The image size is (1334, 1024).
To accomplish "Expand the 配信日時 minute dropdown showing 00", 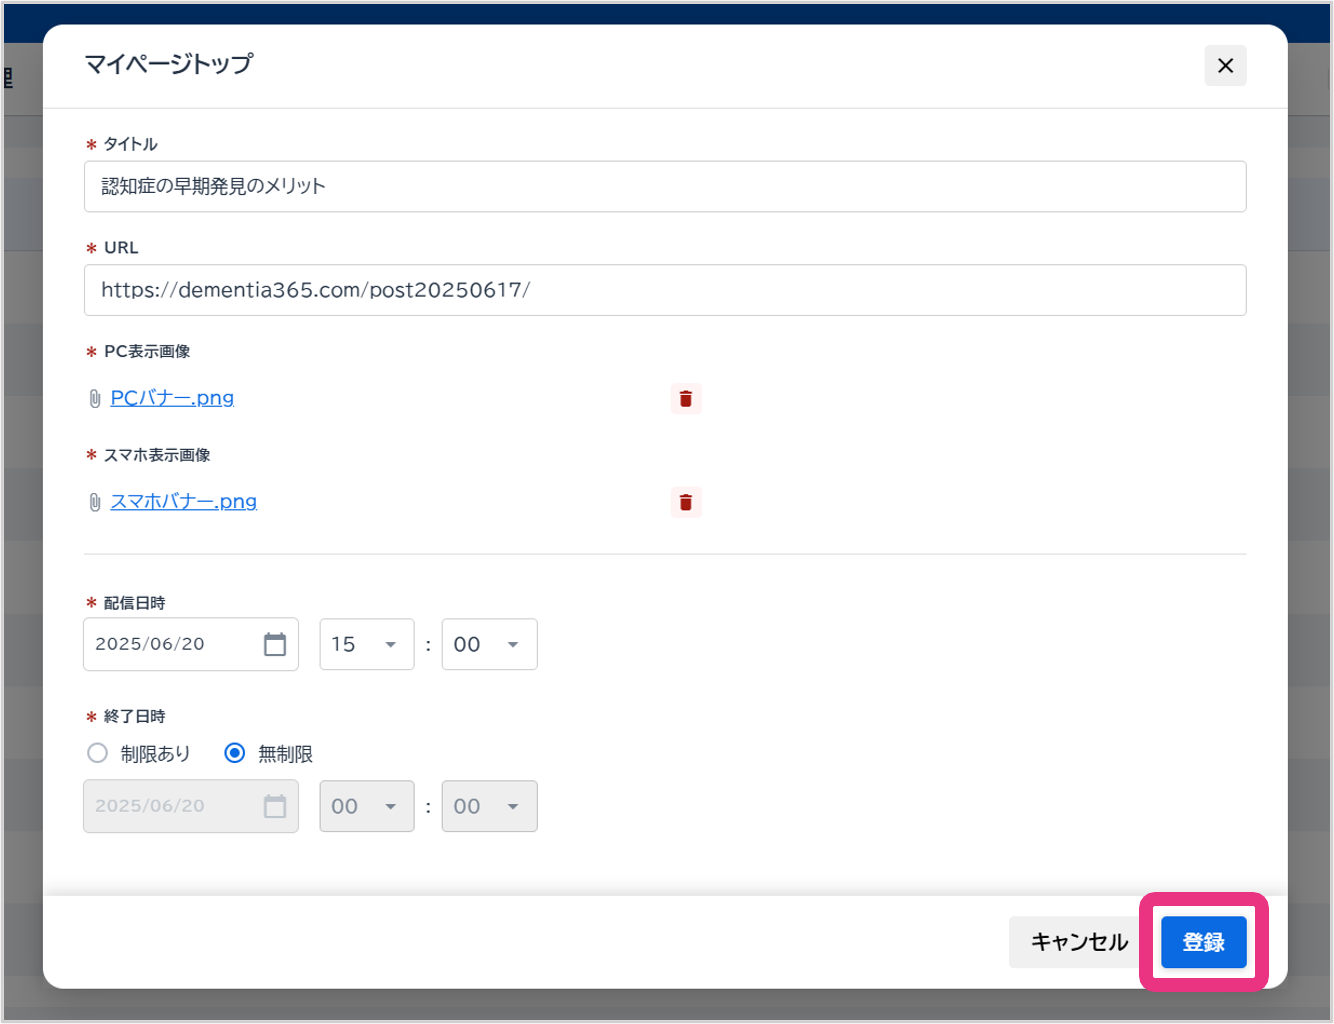I will 489,644.
